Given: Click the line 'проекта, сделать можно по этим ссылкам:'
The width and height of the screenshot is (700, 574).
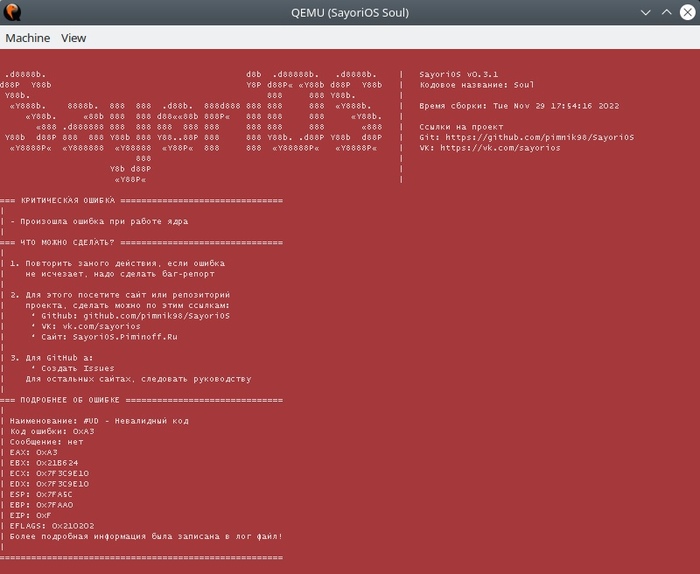Looking at the screenshot, I should (128, 305).
